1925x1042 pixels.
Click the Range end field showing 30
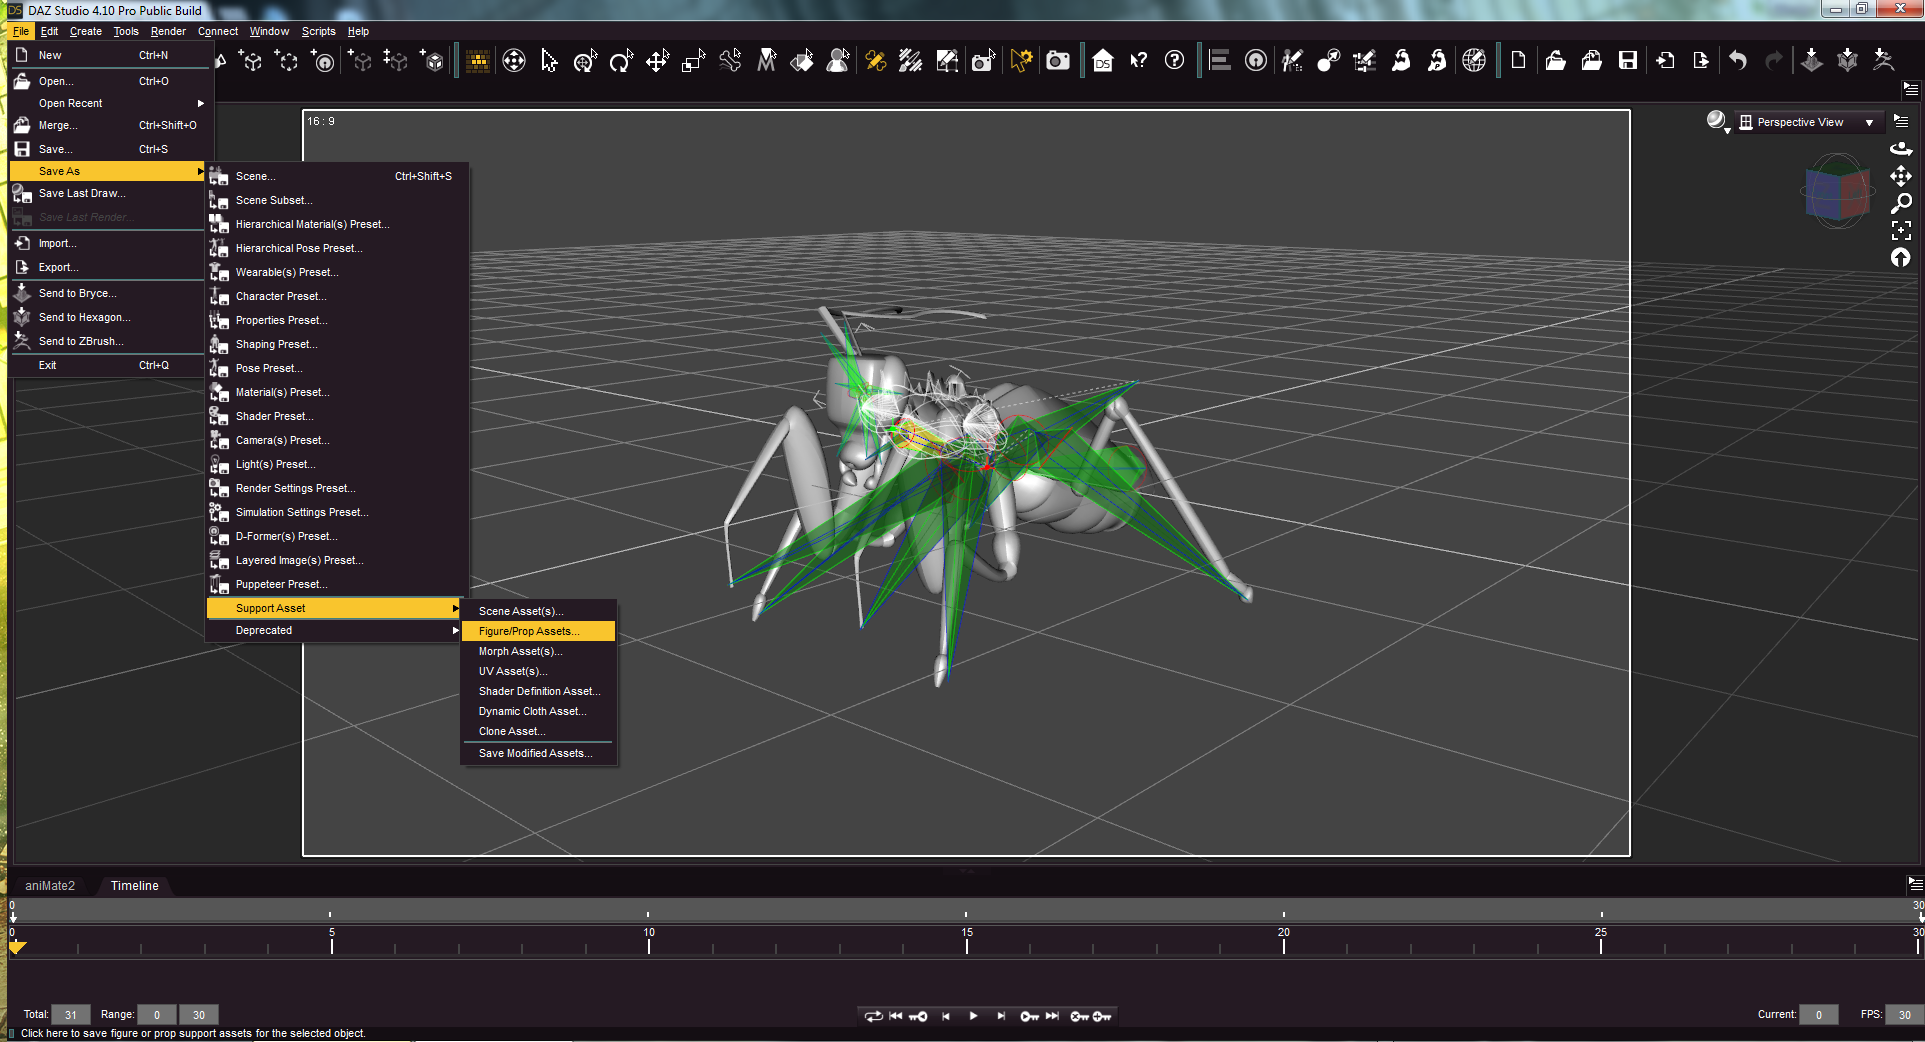(x=199, y=1015)
